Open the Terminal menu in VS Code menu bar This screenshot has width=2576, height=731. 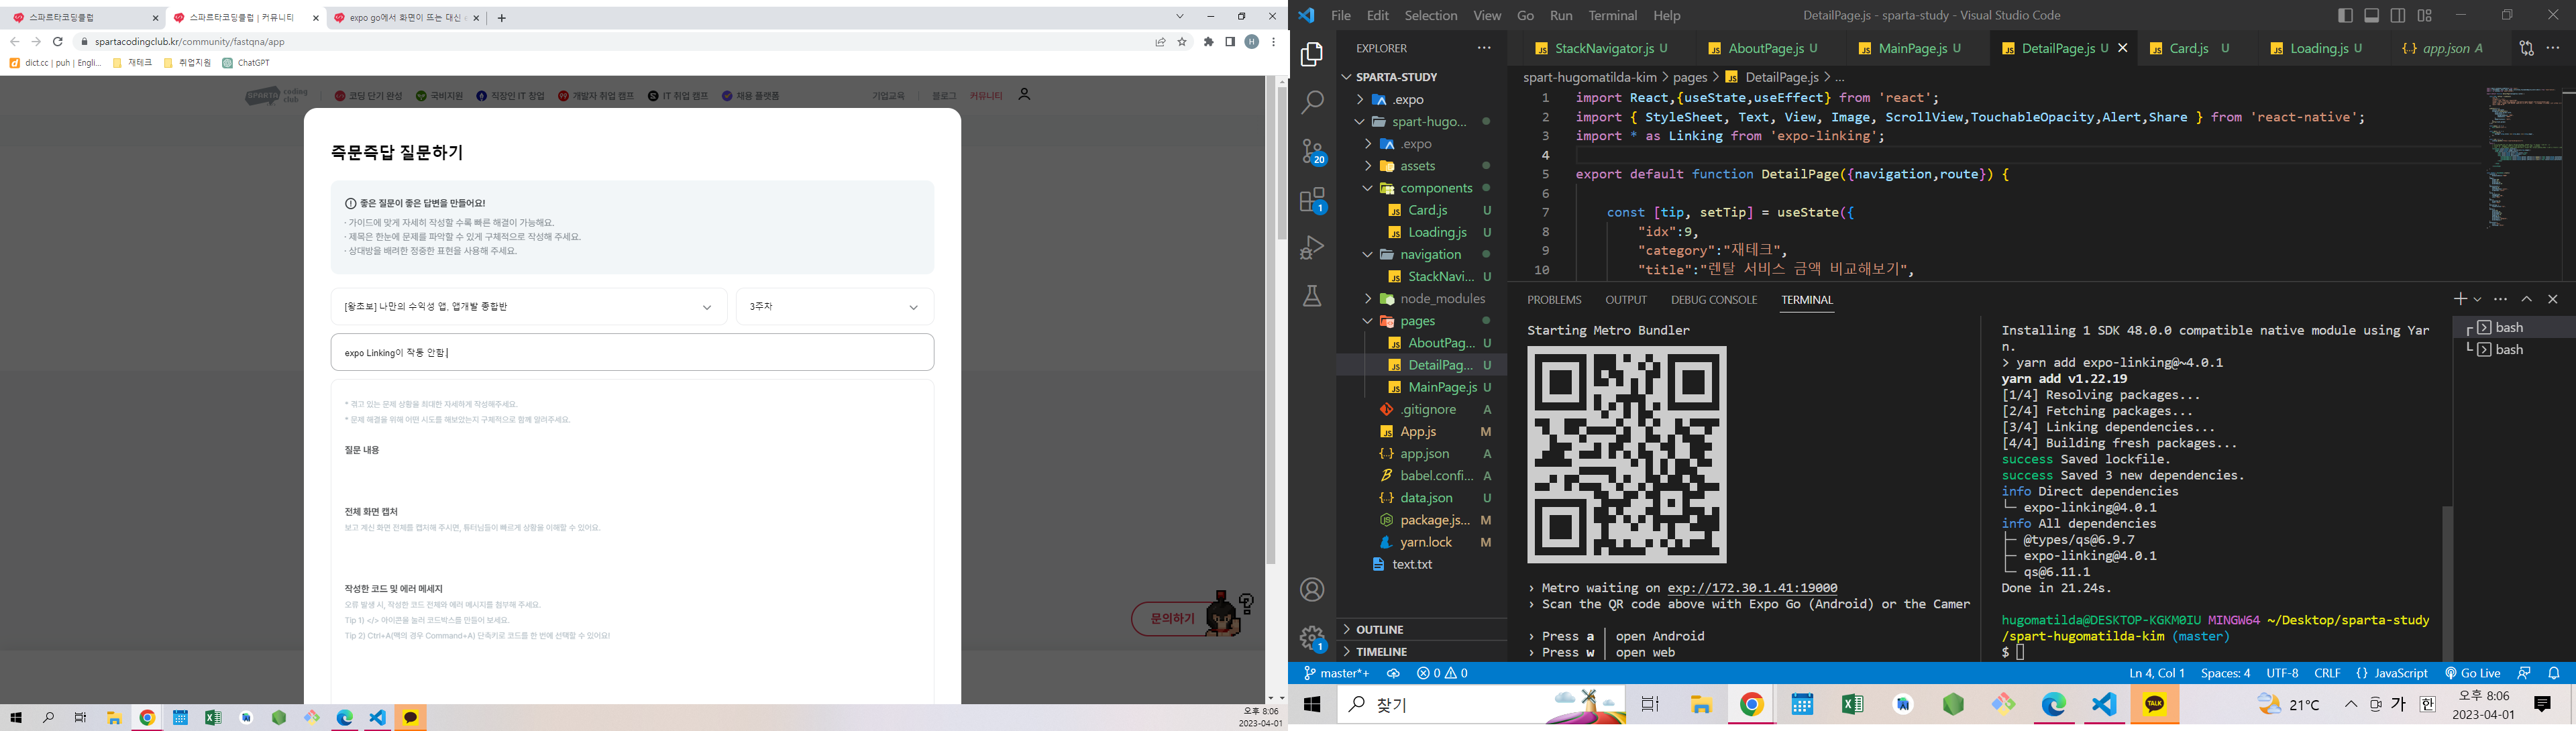point(1612,15)
